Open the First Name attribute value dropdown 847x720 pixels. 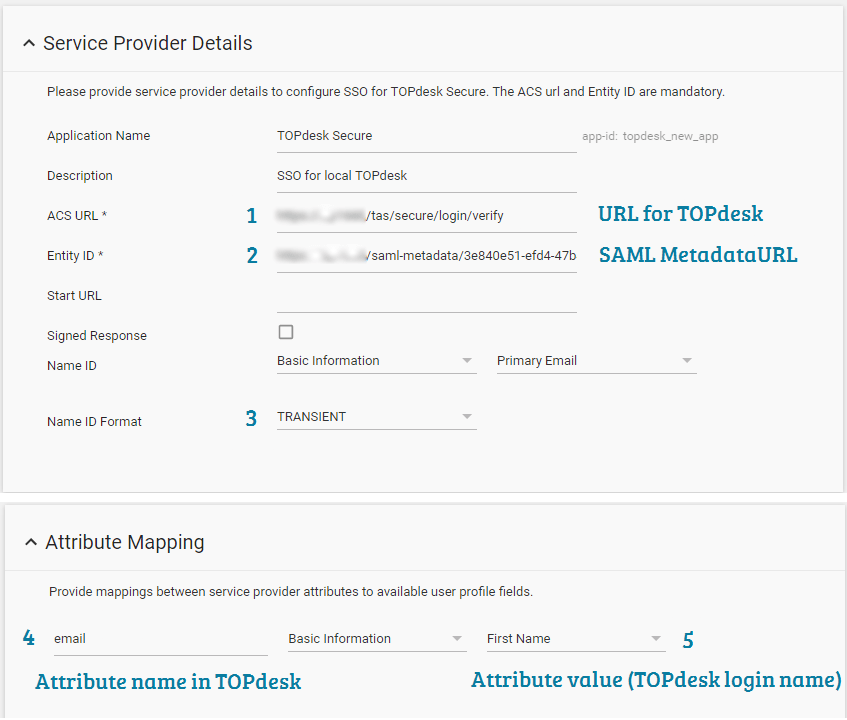coord(570,638)
